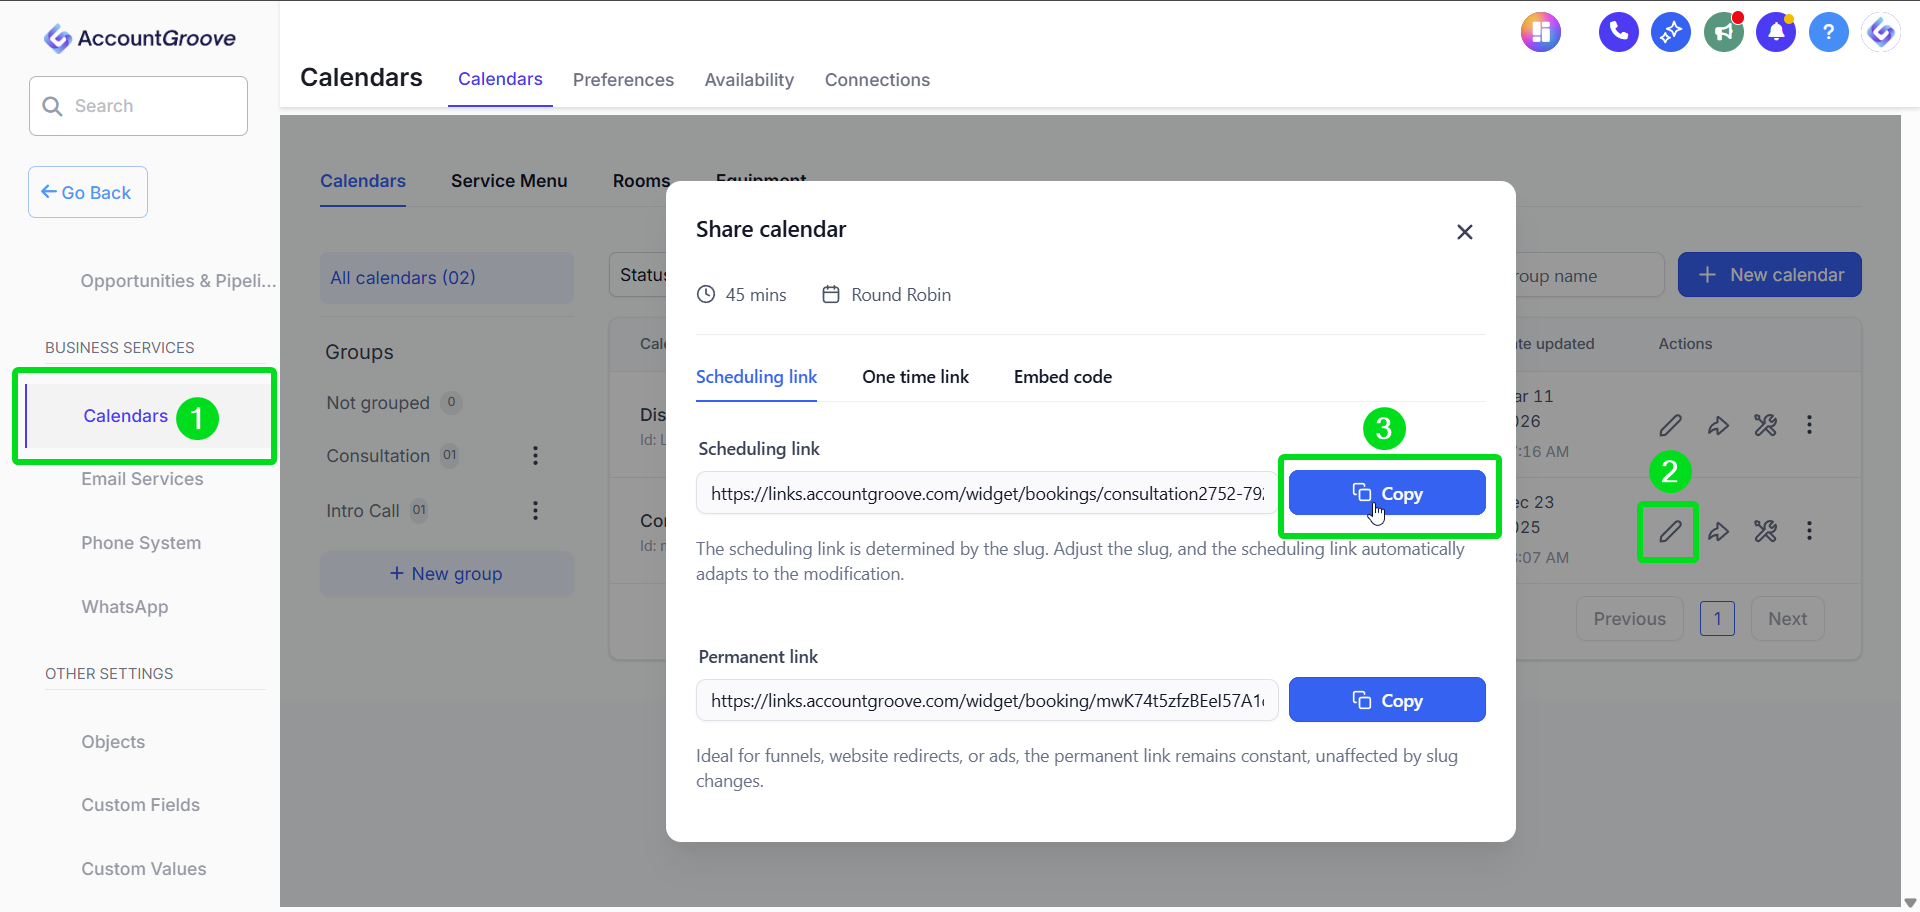Click the 'Round Robin' label

(x=901, y=295)
